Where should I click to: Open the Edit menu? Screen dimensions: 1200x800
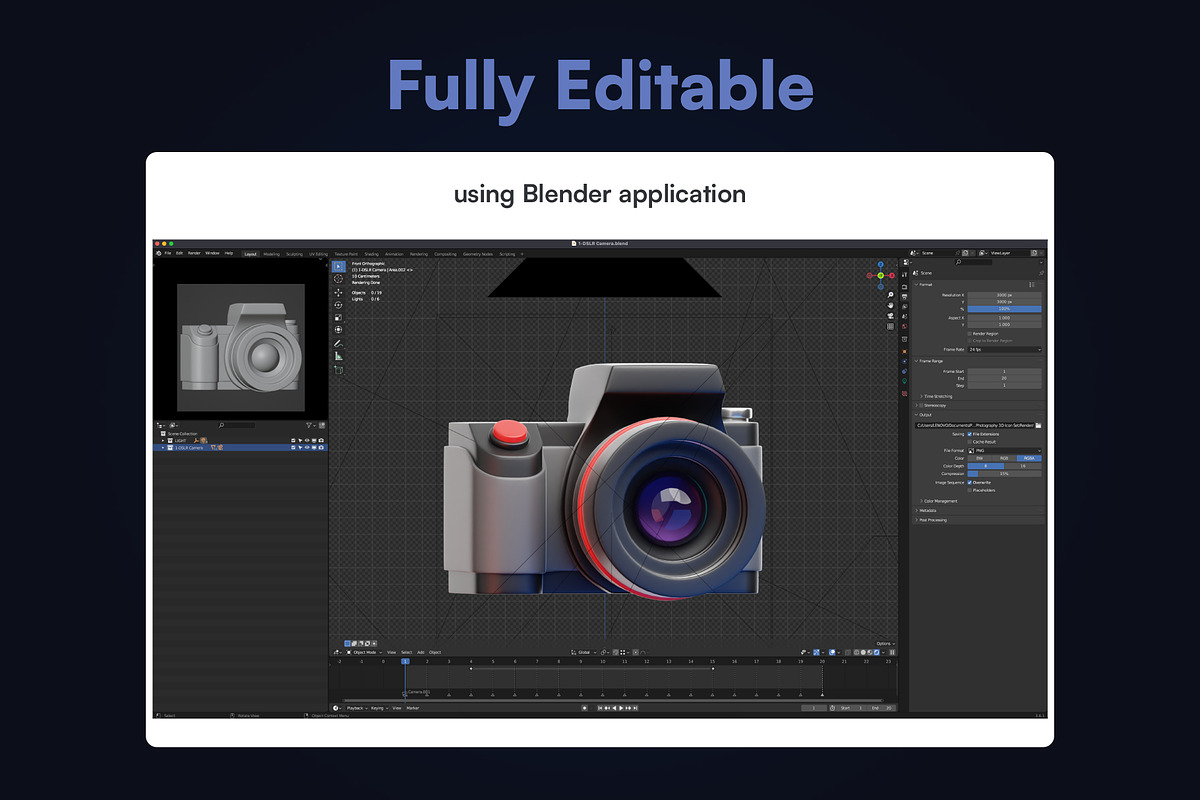[179, 254]
